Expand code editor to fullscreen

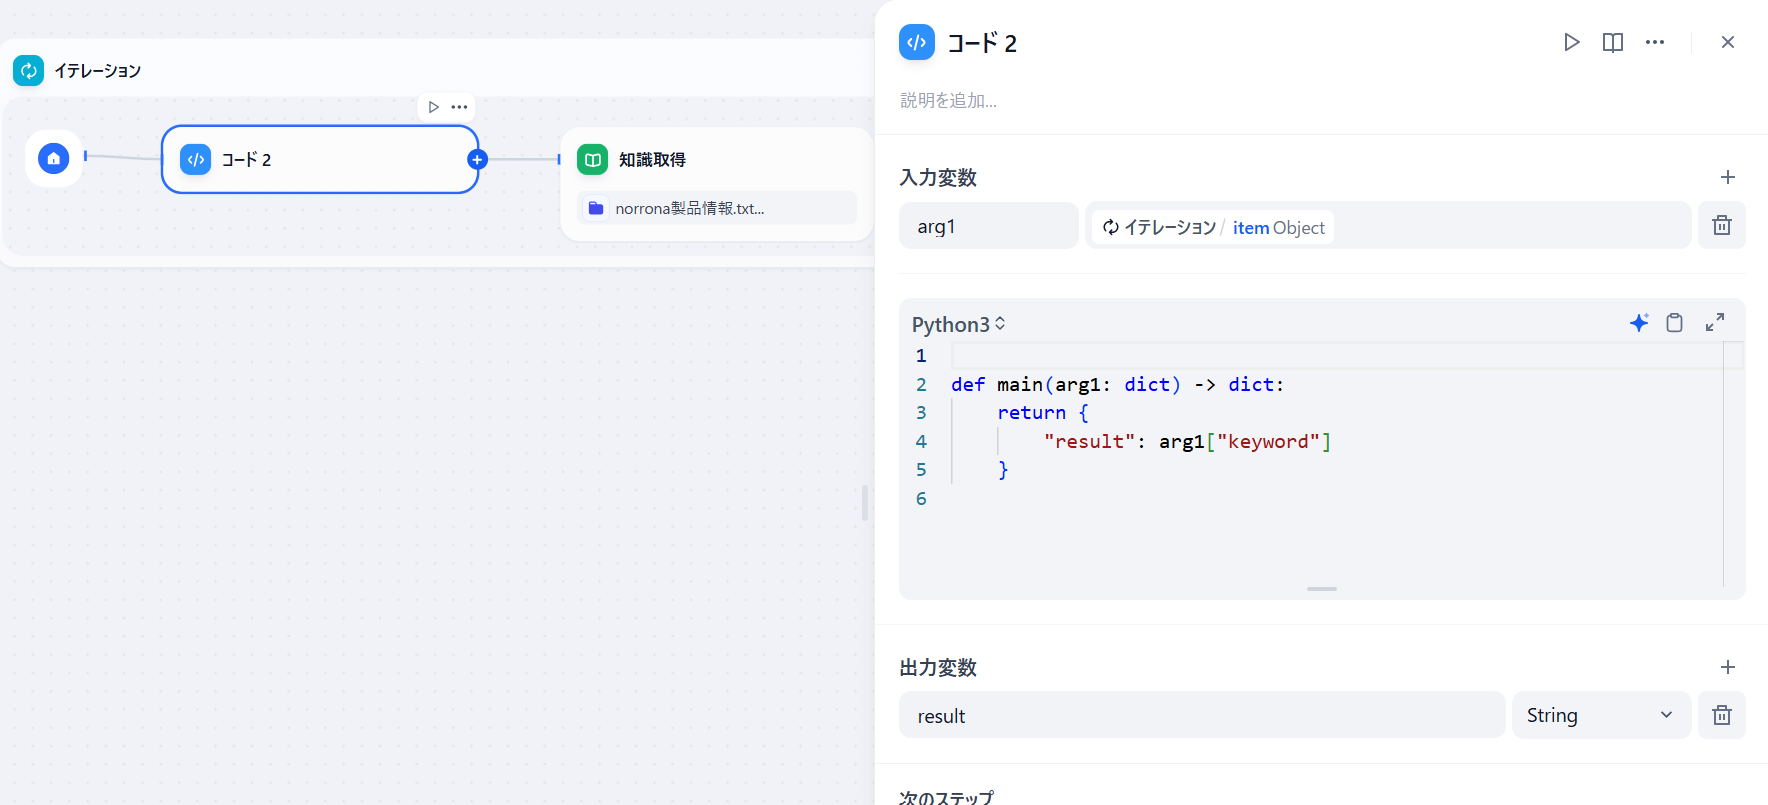point(1714,322)
